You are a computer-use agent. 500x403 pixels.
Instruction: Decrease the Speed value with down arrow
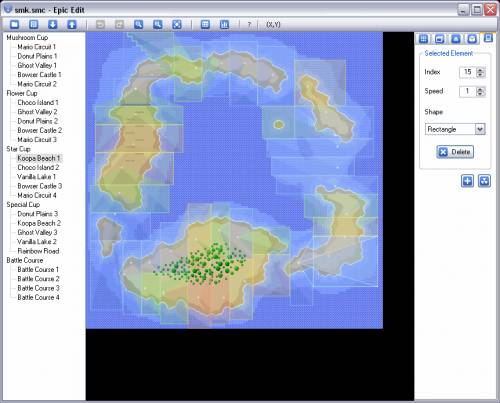coord(480,94)
